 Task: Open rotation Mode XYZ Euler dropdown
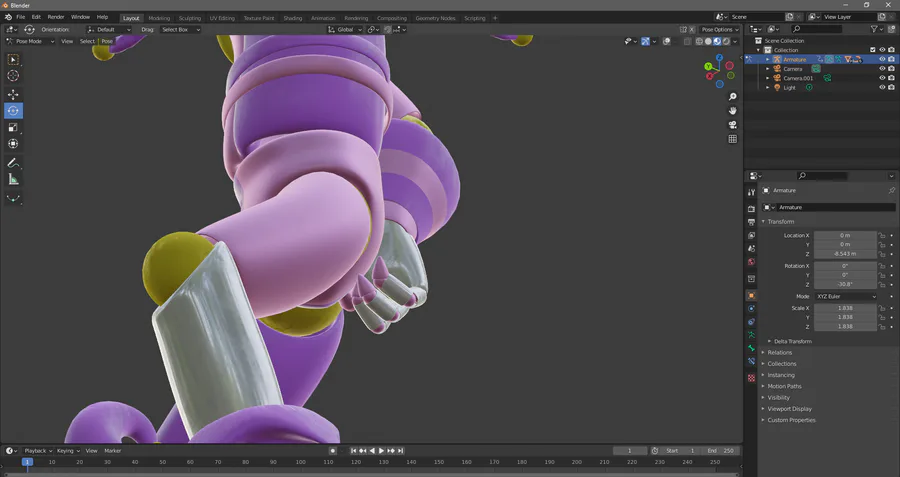coord(845,296)
